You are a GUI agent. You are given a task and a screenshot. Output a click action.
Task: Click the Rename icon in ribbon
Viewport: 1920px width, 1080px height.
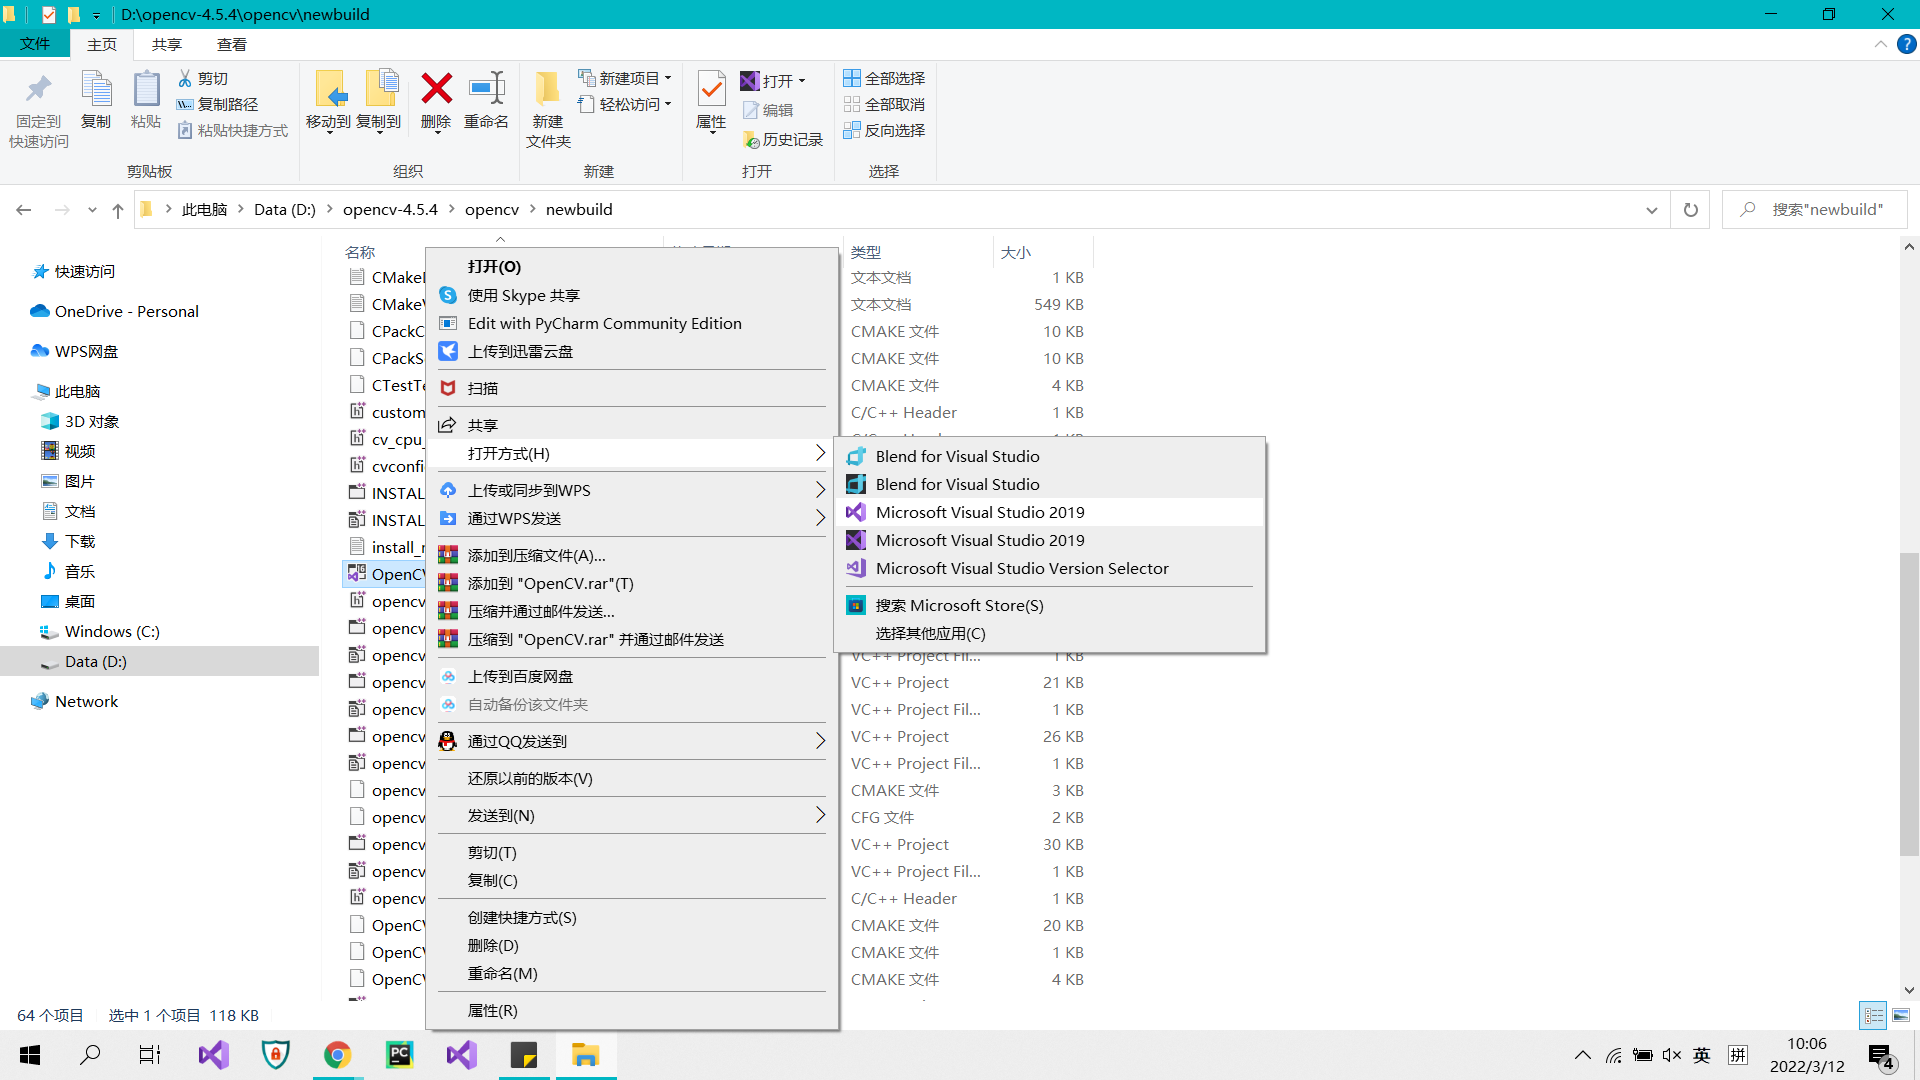(x=486, y=89)
